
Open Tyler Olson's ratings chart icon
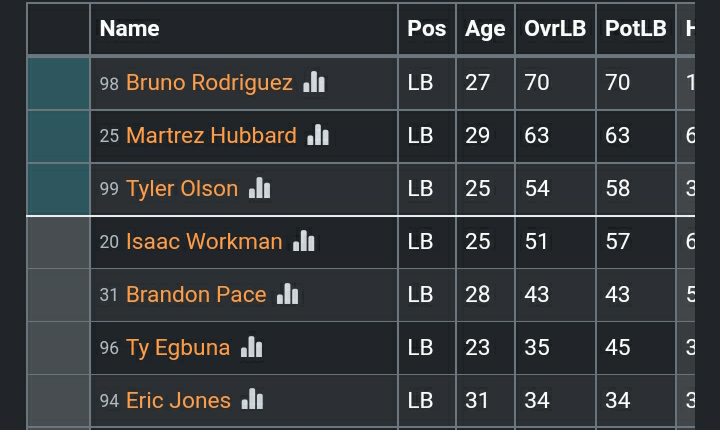coord(260,188)
